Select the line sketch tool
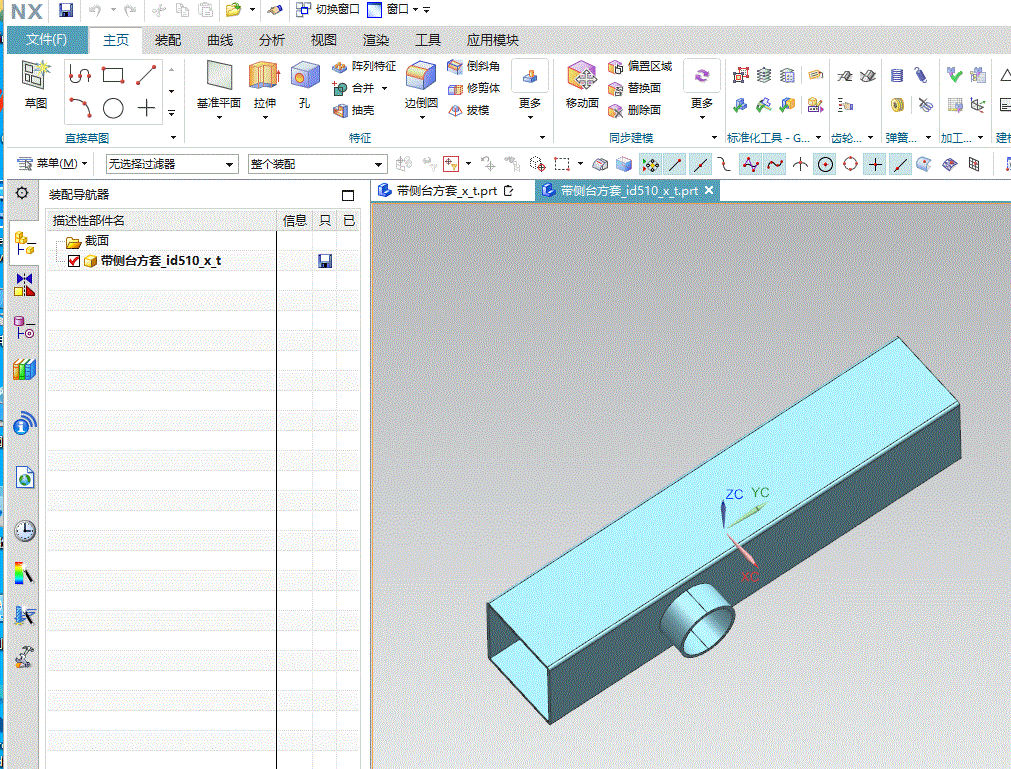The height and width of the screenshot is (769, 1011). pos(146,75)
